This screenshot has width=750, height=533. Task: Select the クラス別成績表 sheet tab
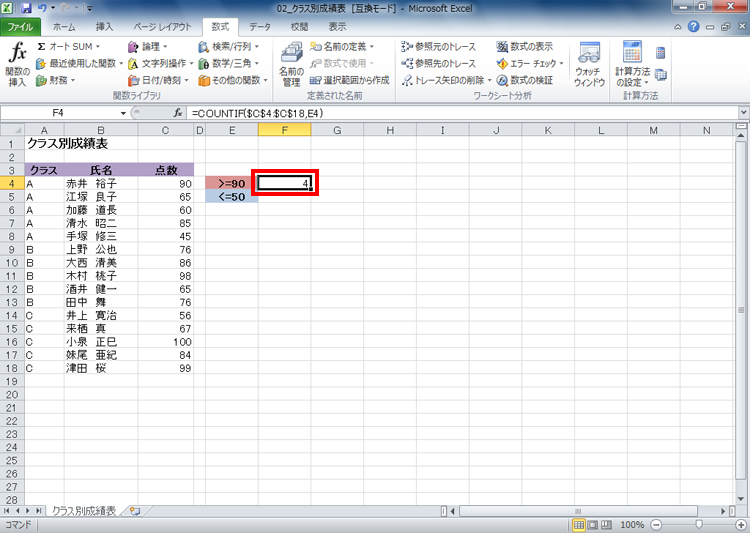pyautogui.click(x=84, y=511)
